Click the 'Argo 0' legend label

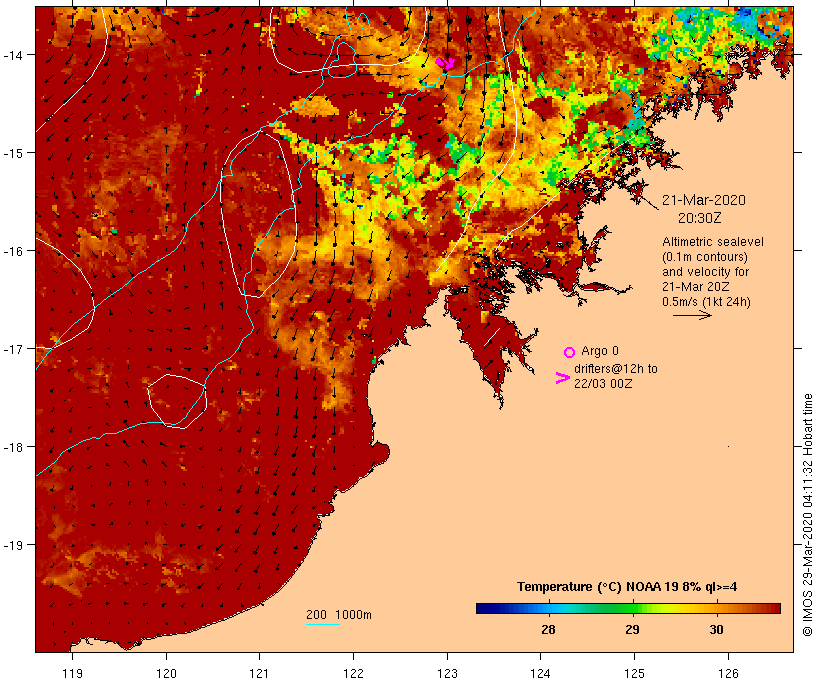coord(600,351)
